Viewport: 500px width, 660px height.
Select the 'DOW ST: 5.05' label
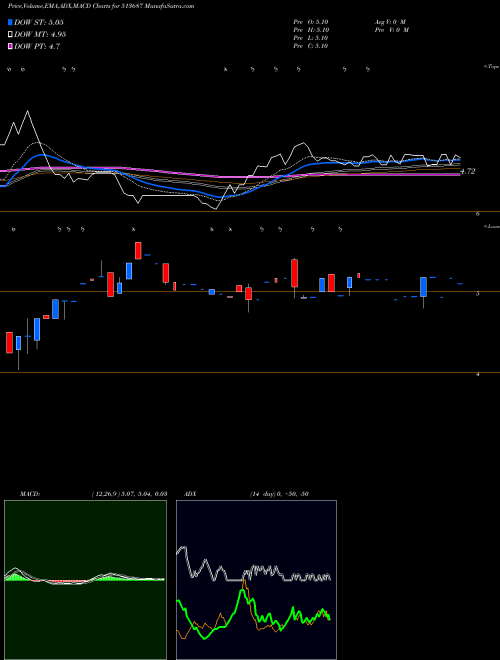click(39, 22)
